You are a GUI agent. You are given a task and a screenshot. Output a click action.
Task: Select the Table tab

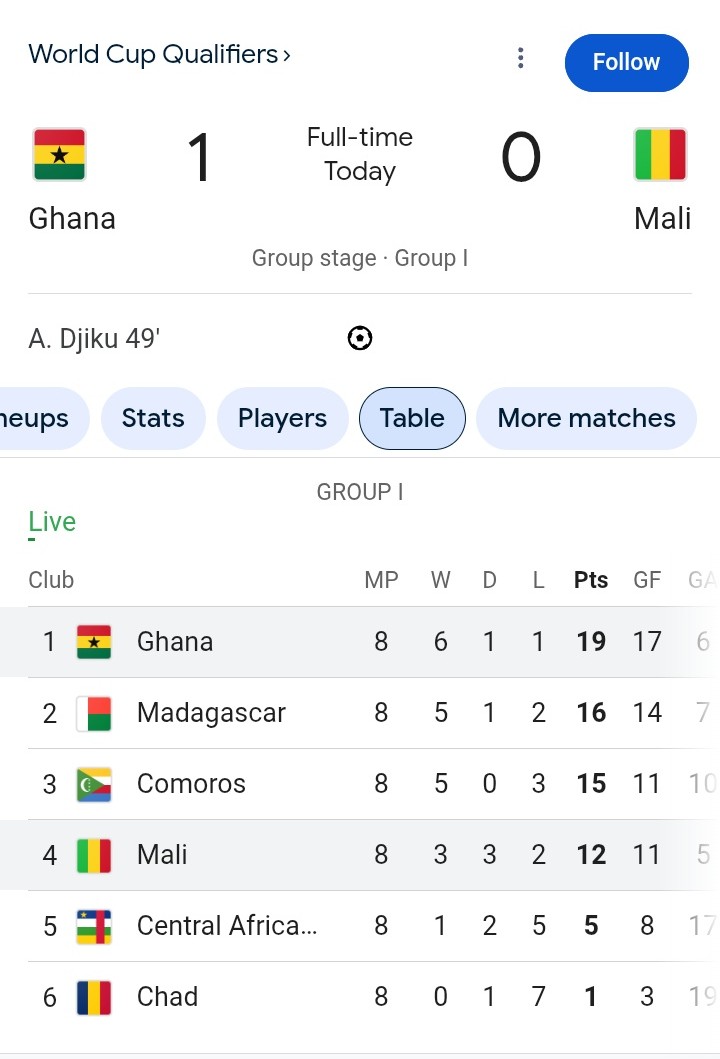pyautogui.click(x=412, y=418)
